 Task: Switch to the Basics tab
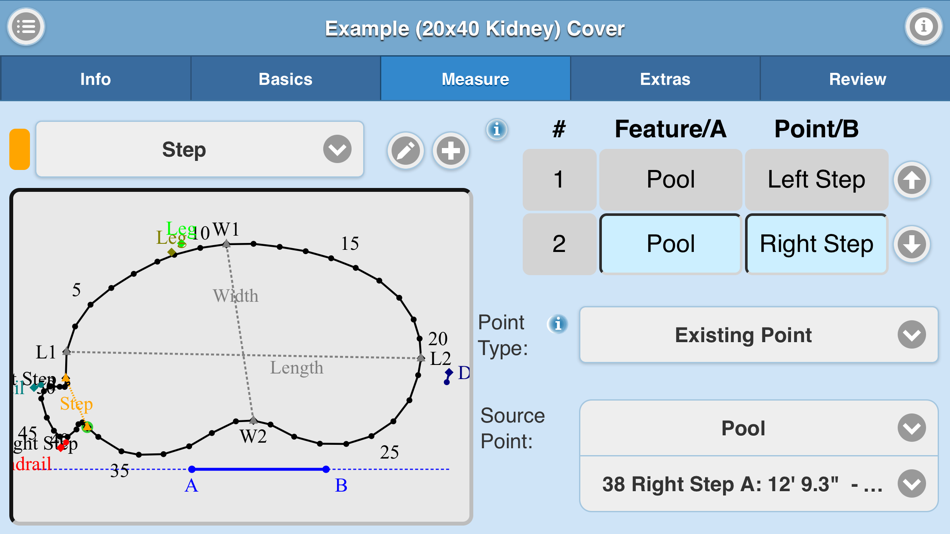tap(285, 79)
